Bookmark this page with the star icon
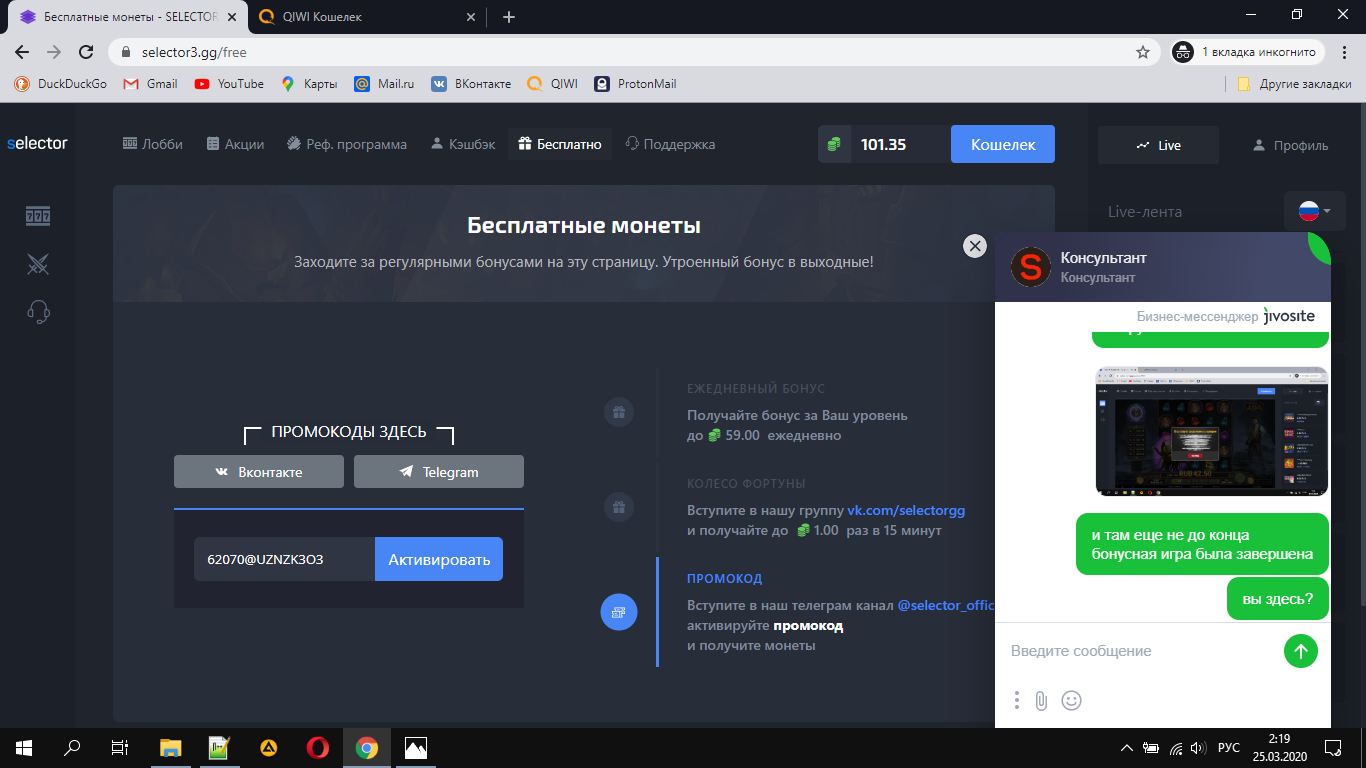The image size is (1366, 768). tap(1143, 52)
